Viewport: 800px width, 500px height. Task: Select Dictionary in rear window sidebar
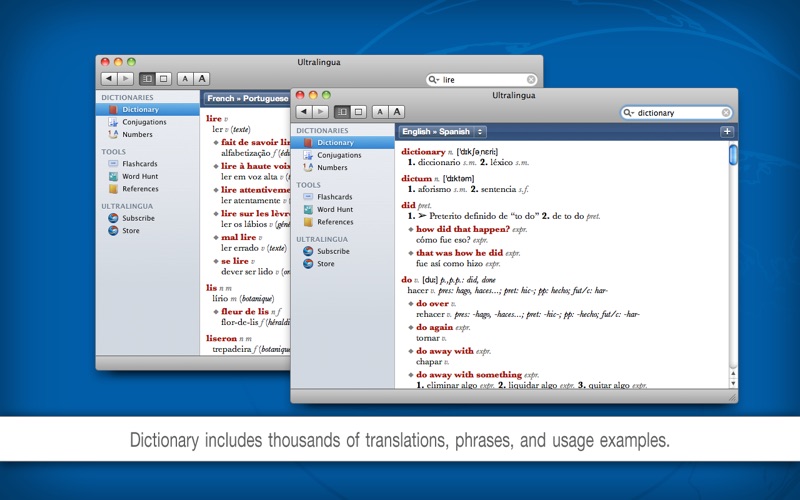click(x=147, y=109)
